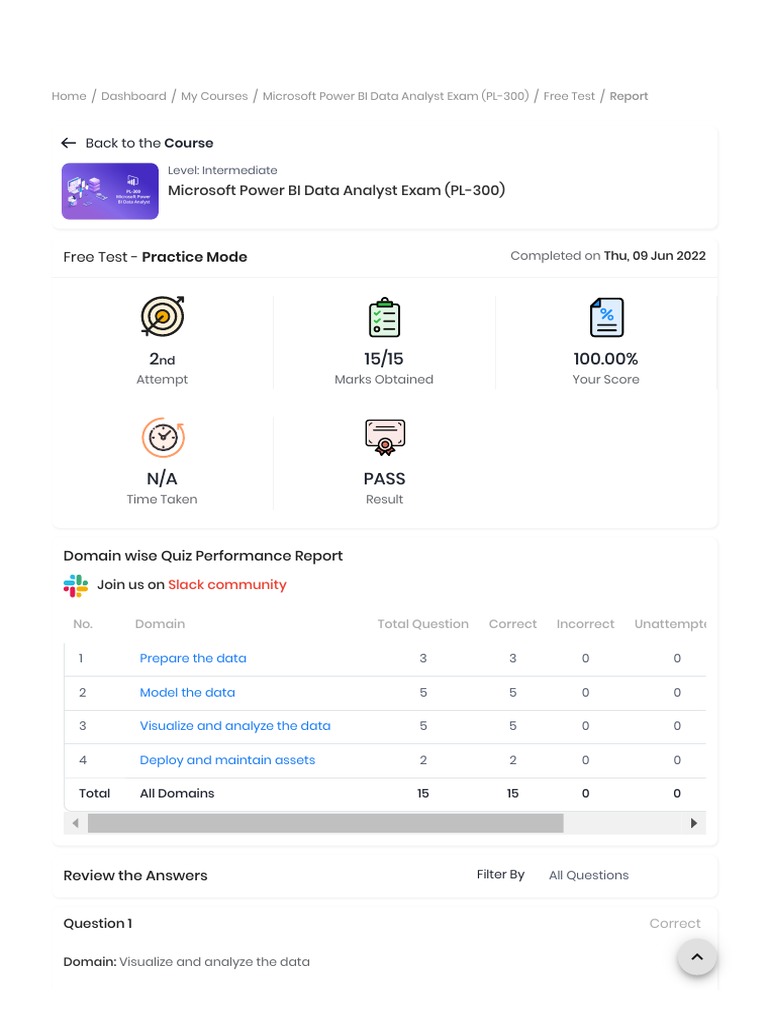Click the table's right scroll arrow
Viewport: 768px width, 1024px height.
tap(694, 823)
